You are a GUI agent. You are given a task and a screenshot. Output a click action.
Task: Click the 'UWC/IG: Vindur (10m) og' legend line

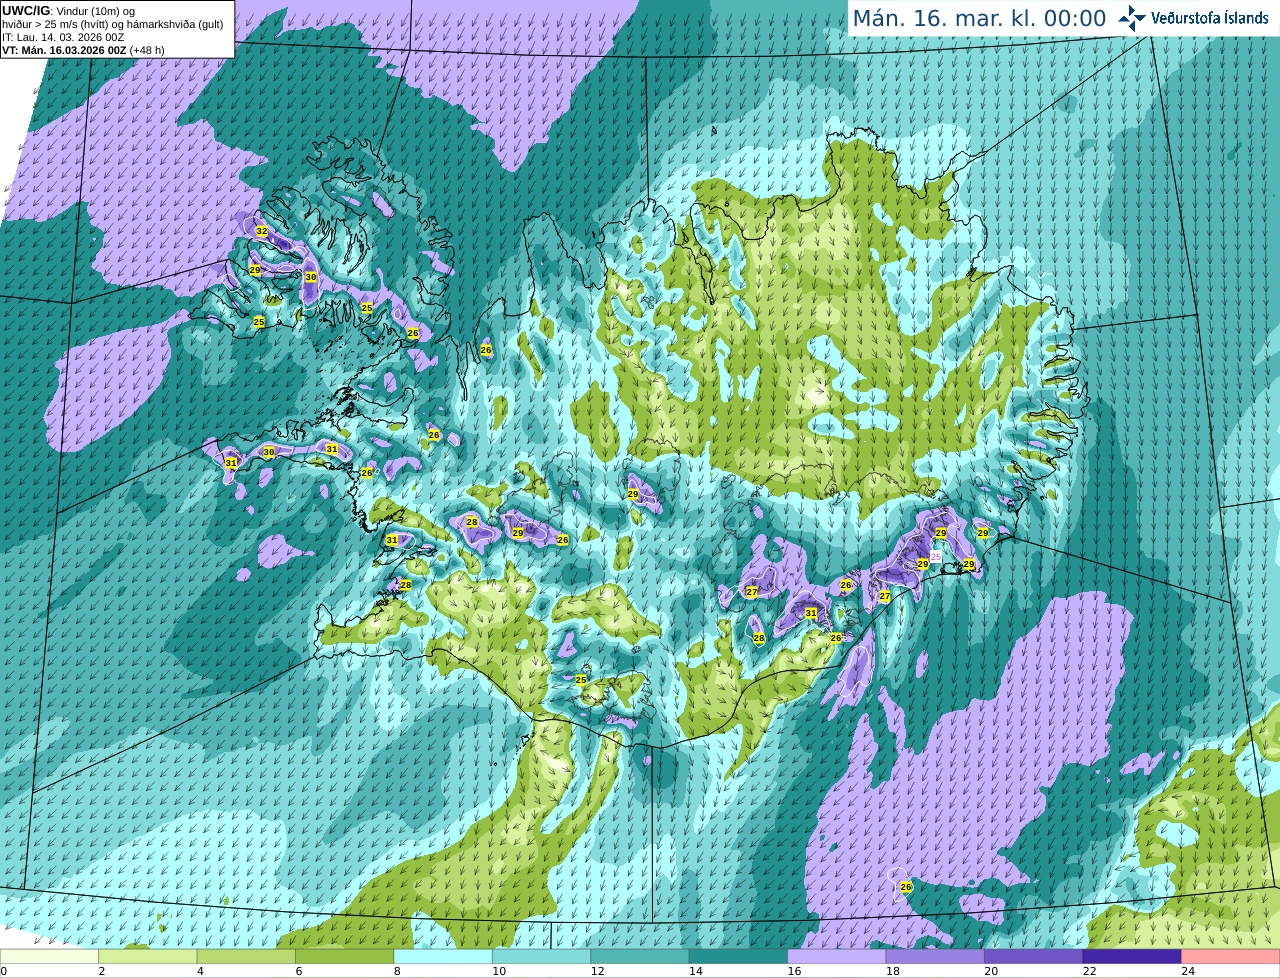point(68,11)
